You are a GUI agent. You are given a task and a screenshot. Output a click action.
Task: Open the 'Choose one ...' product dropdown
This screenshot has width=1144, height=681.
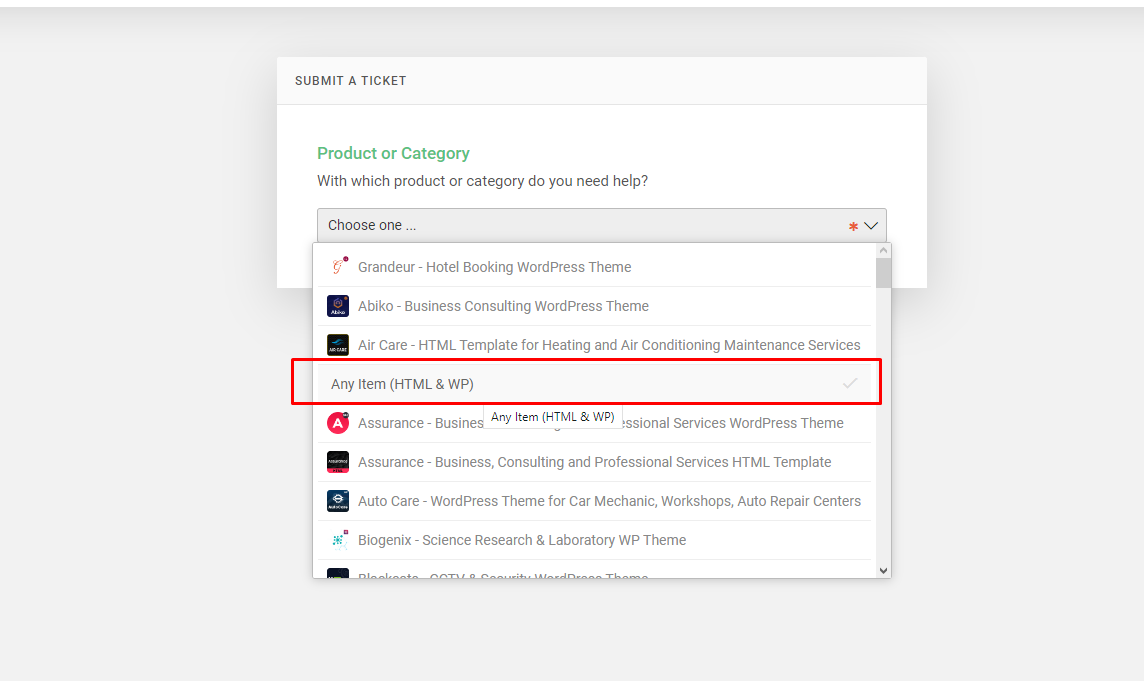(x=601, y=226)
